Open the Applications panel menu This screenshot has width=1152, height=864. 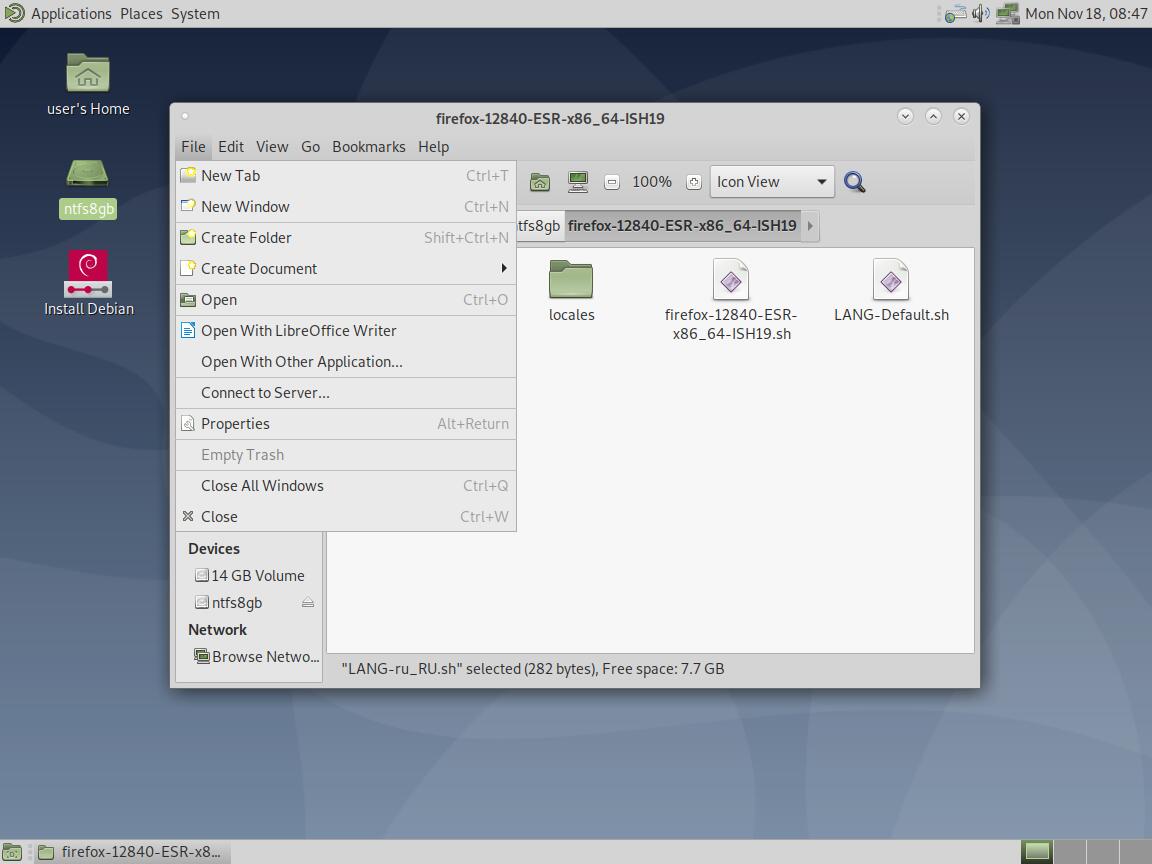pyautogui.click(x=71, y=13)
